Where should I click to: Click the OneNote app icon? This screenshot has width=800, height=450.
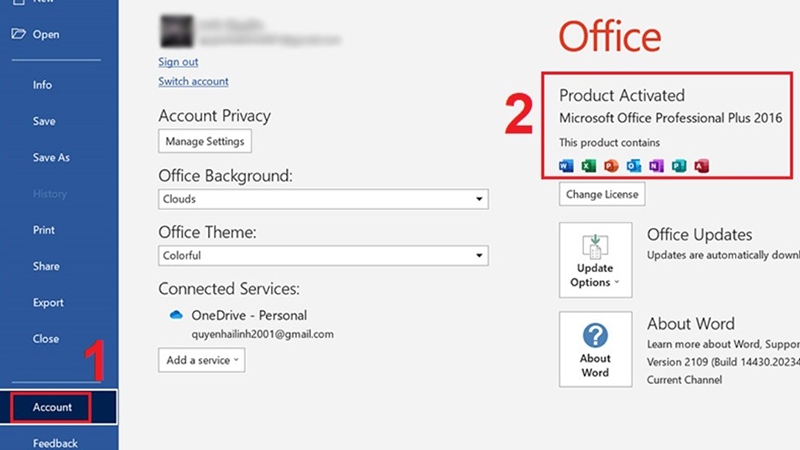pyautogui.click(x=656, y=166)
